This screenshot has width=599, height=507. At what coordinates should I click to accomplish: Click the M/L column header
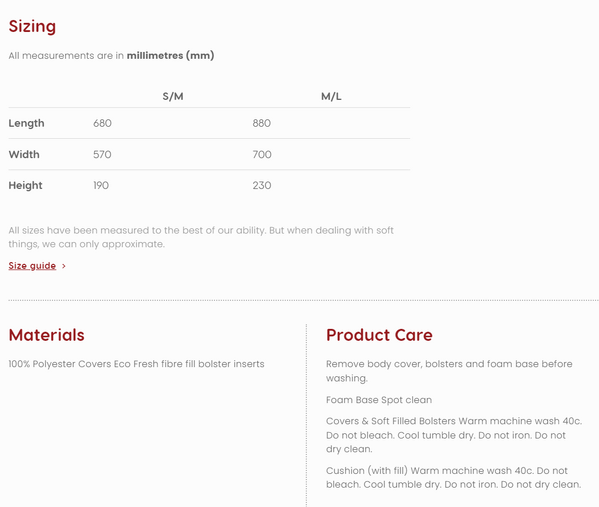pos(331,96)
